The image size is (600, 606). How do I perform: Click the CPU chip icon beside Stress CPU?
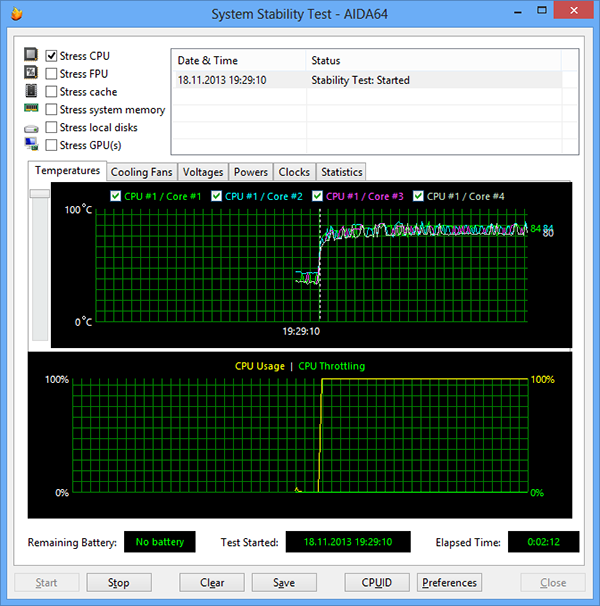point(31,54)
